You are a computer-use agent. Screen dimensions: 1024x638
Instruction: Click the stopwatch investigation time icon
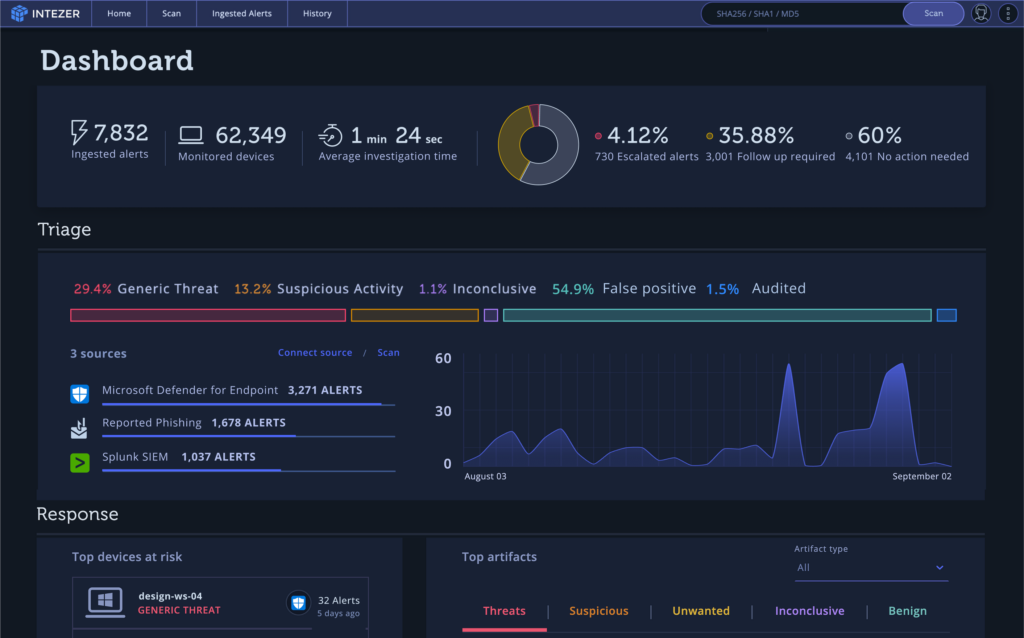click(330, 135)
